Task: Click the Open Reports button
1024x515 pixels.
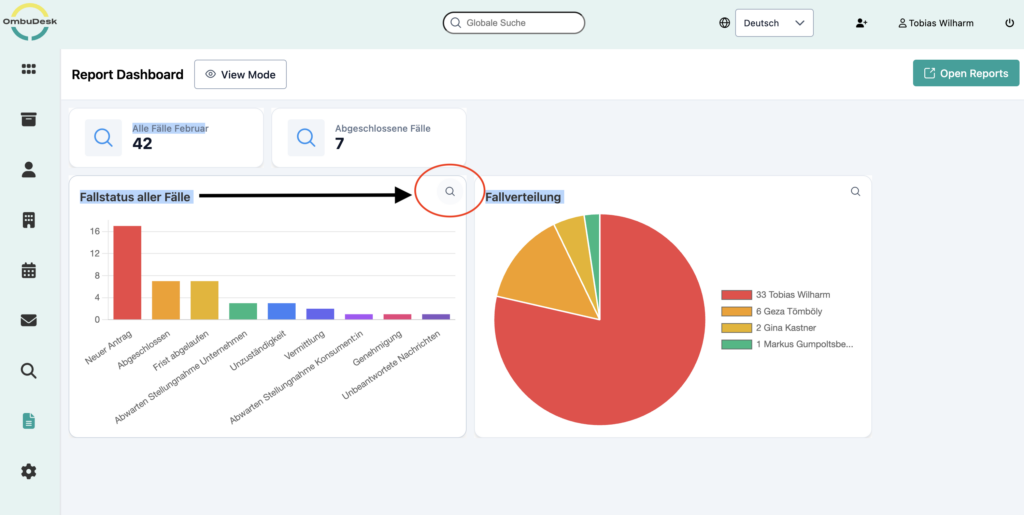Action: pyautogui.click(x=965, y=73)
